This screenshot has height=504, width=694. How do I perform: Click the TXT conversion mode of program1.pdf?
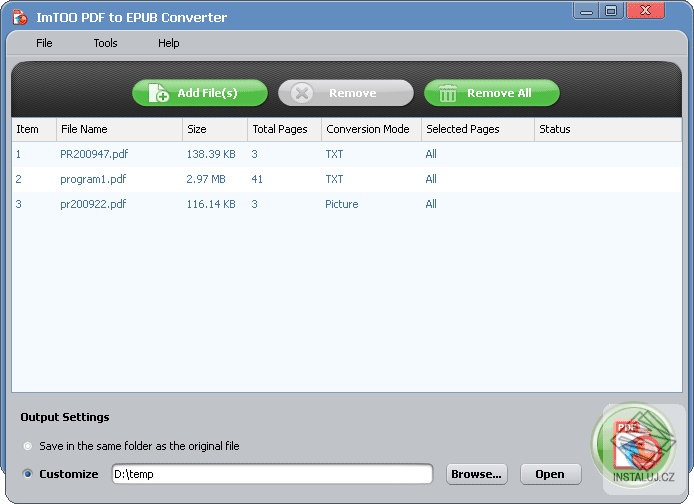tap(334, 179)
